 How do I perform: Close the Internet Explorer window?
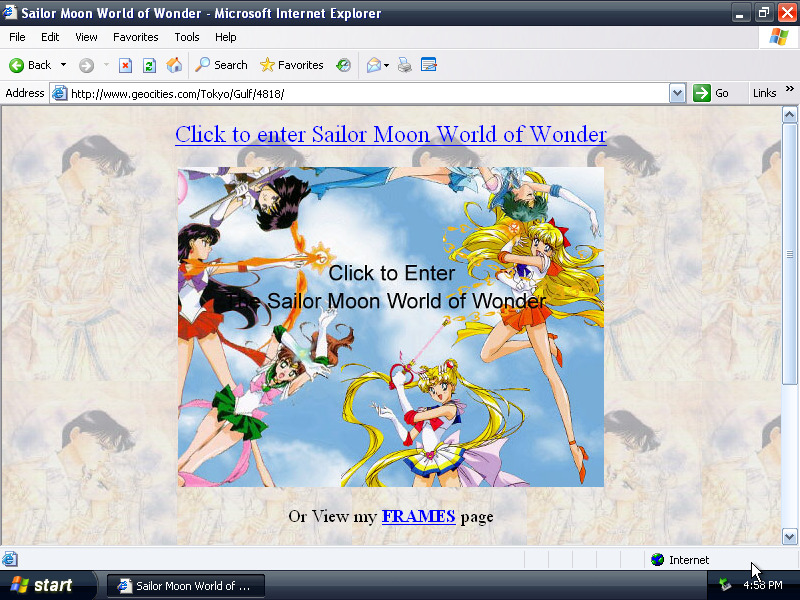787,13
